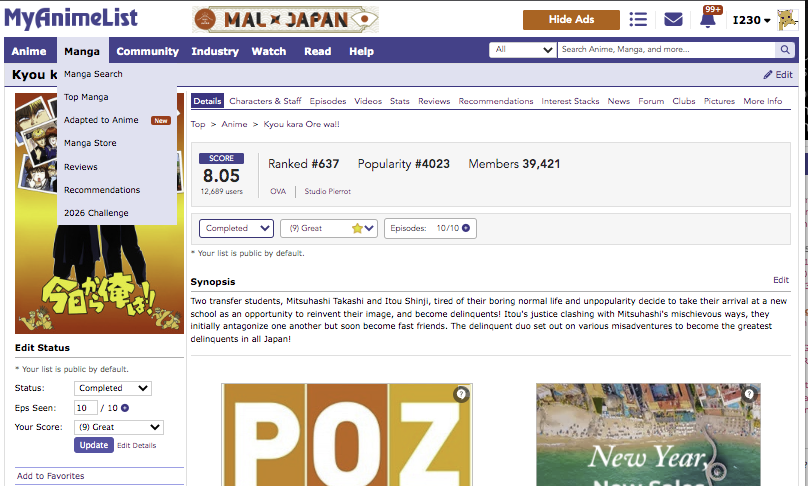Switch to Videos tab
This screenshot has height=486, width=808.
coord(368,101)
